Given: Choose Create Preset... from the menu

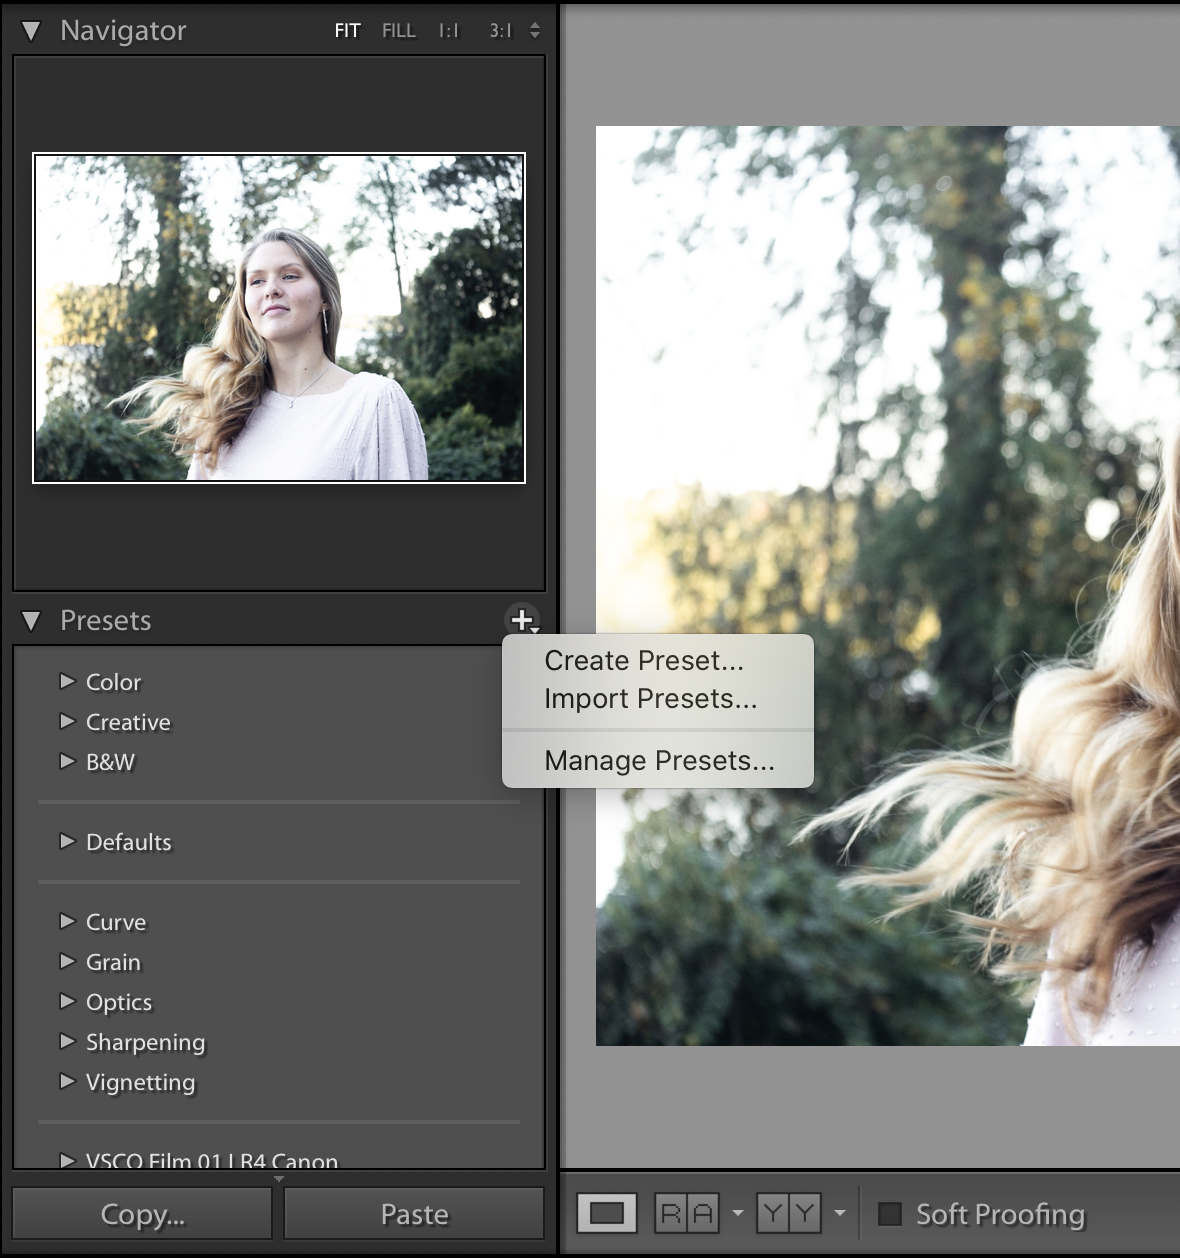Looking at the screenshot, I should [643, 660].
